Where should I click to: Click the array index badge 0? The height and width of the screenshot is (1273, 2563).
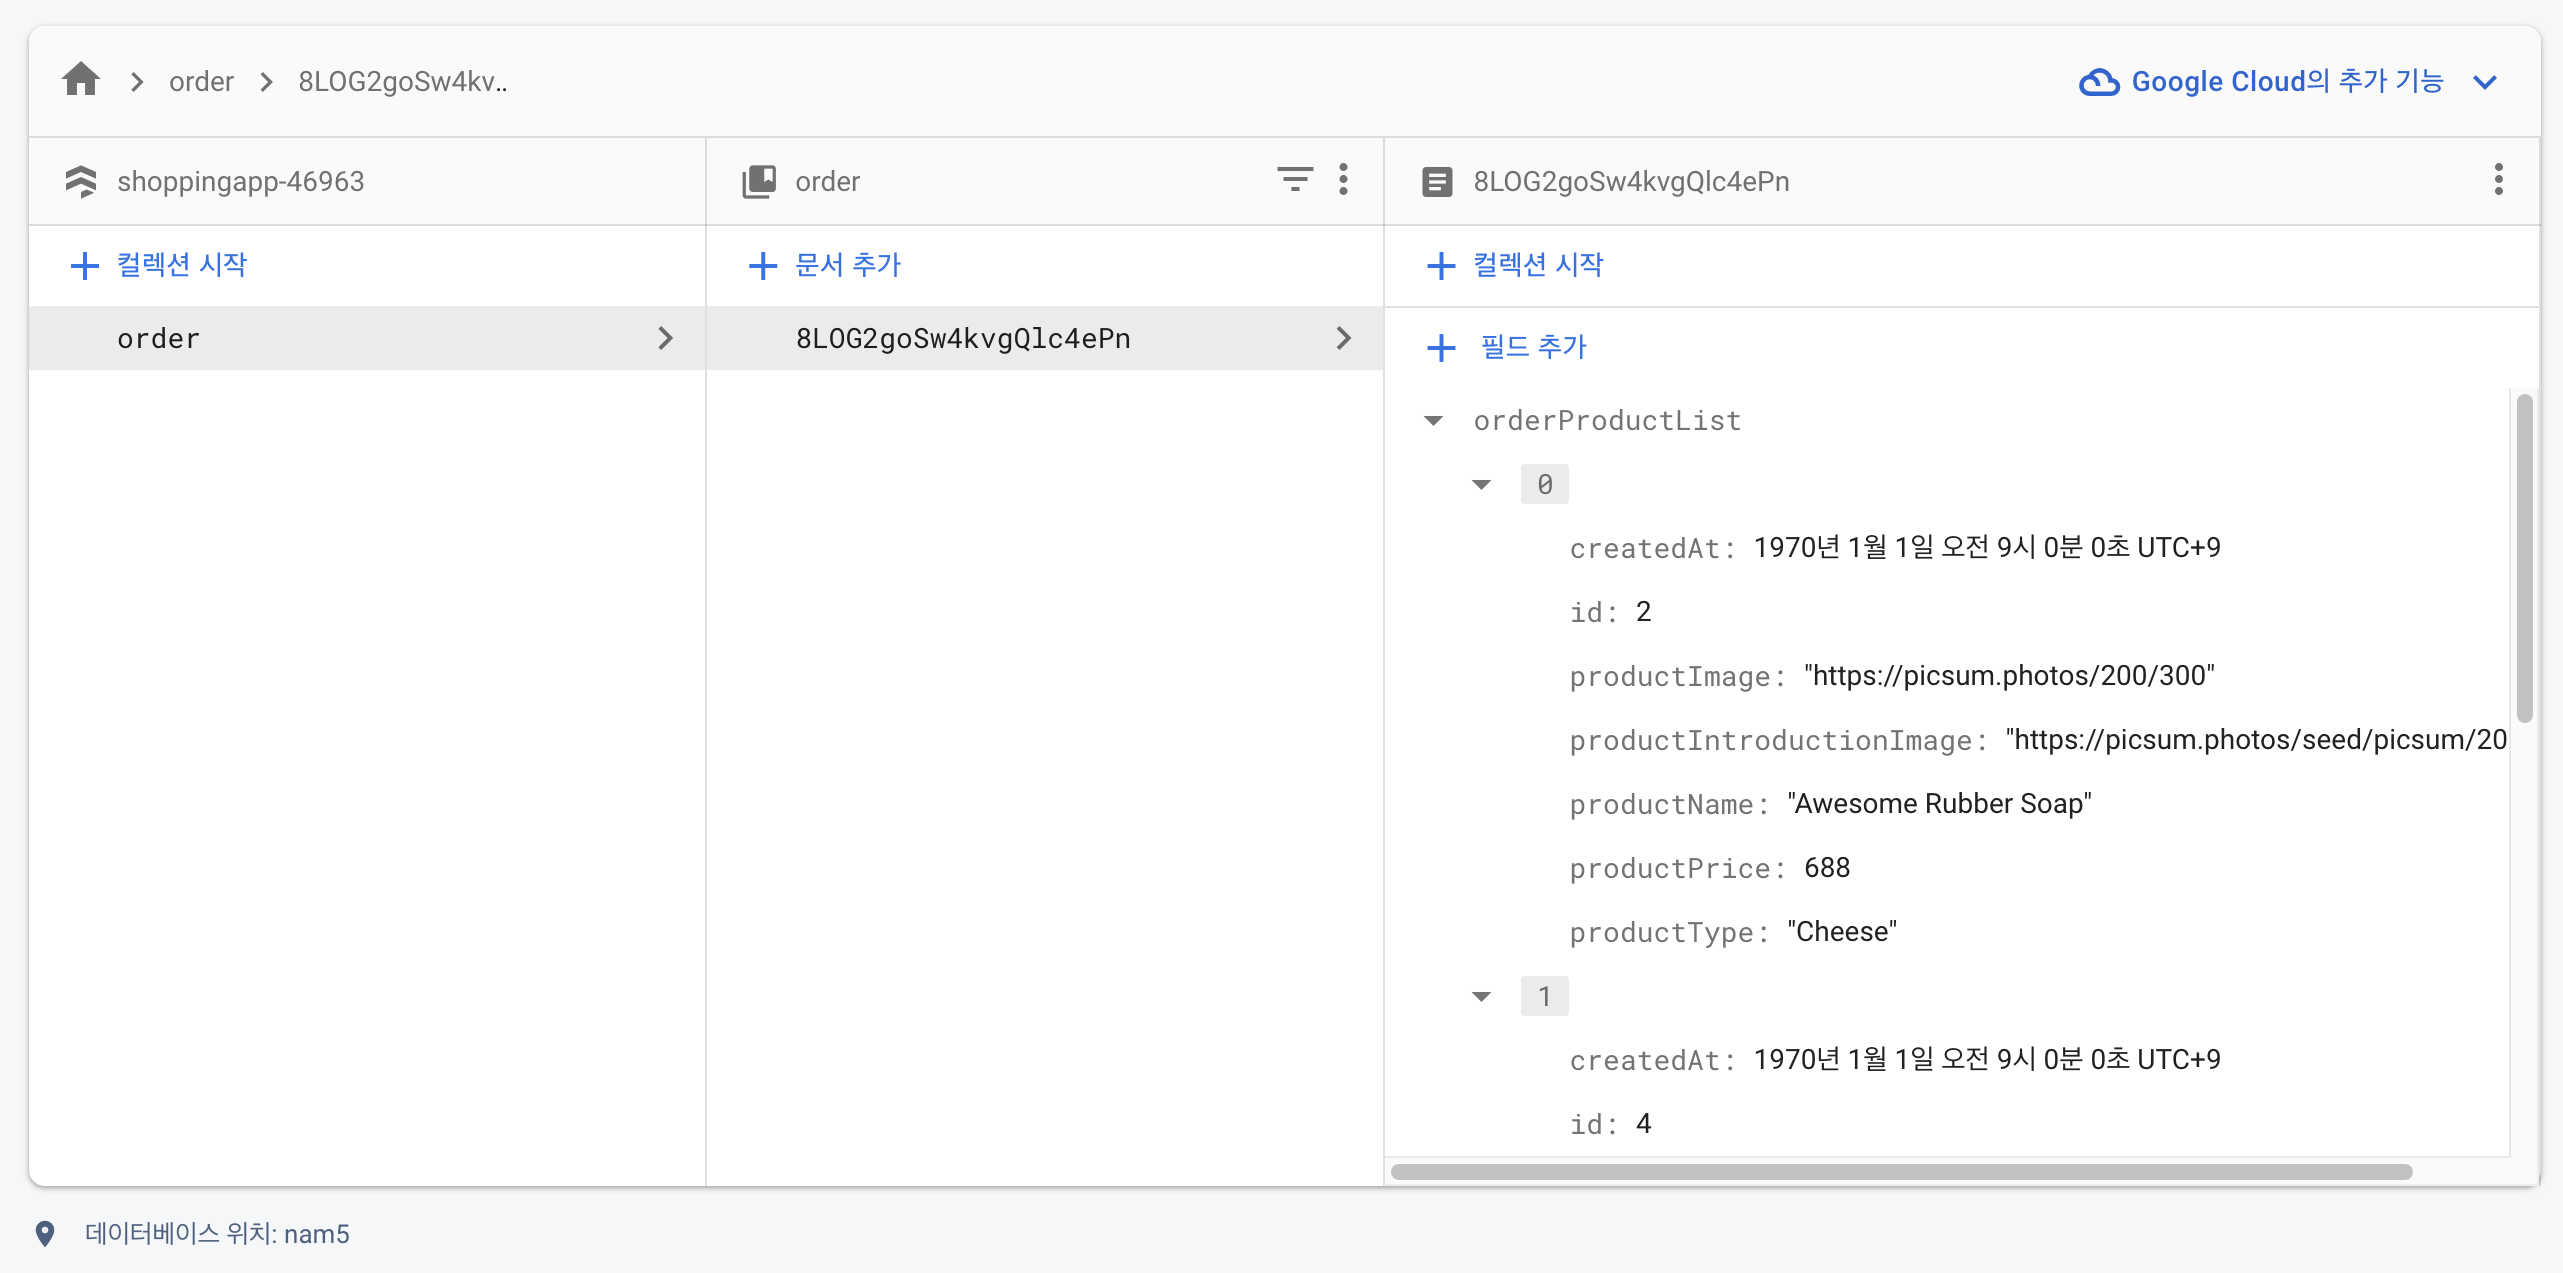pos(1544,485)
